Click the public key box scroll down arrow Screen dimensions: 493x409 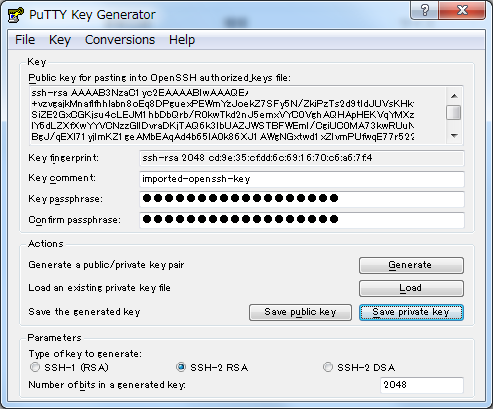click(454, 135)
